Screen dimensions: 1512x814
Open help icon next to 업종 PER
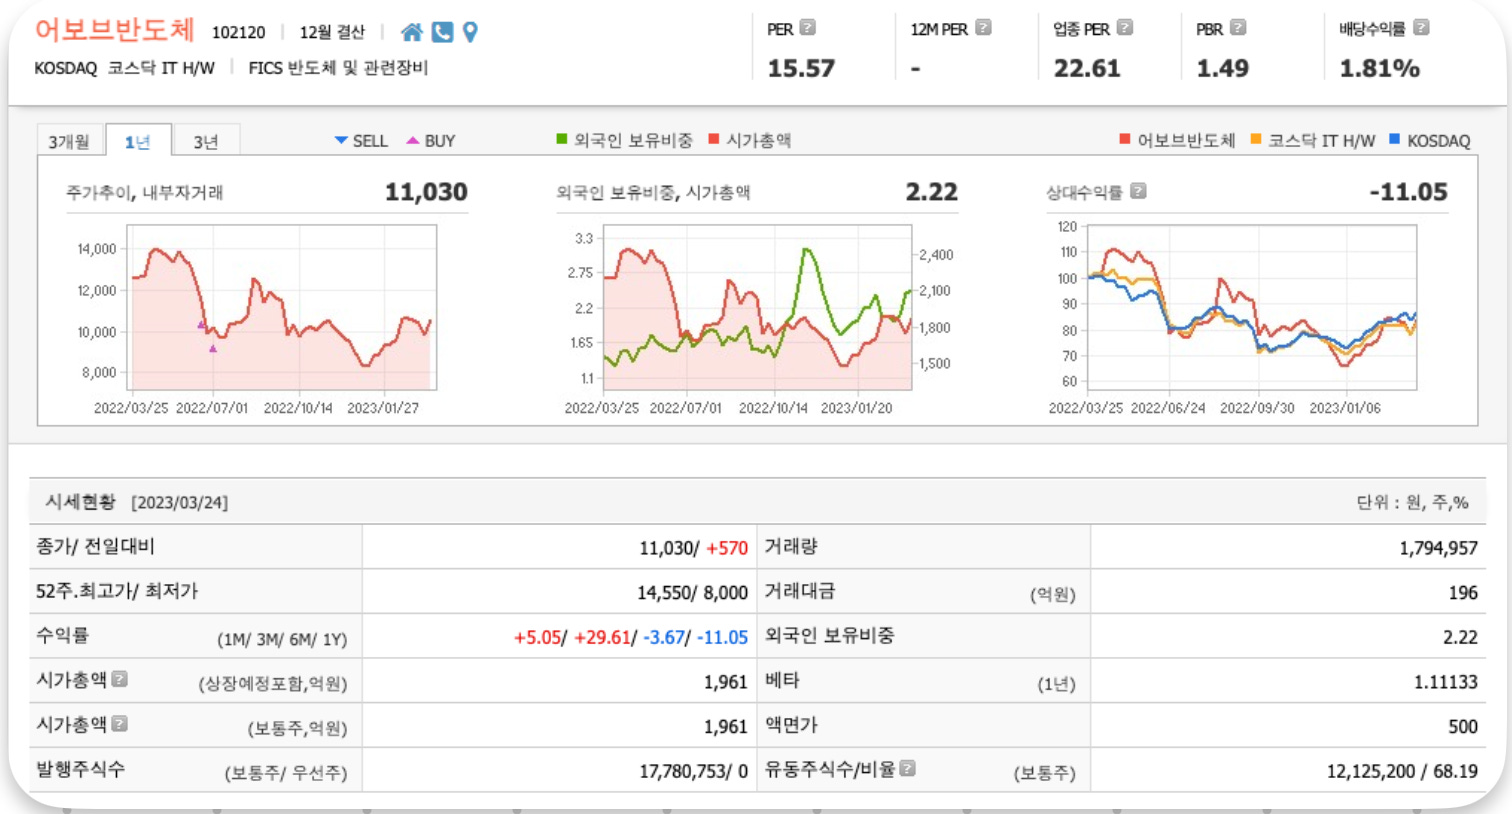tap(1125, 28)
